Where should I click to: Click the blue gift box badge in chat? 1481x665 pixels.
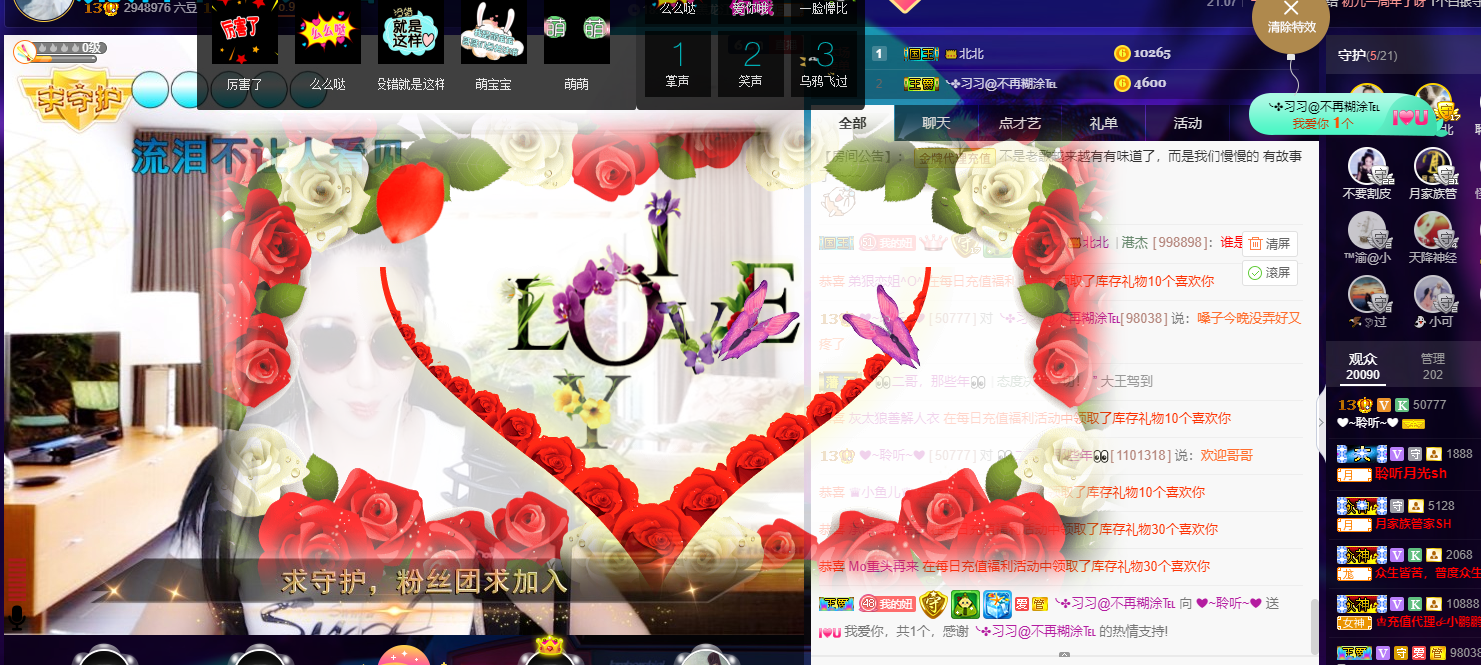(x=997, y=604)
